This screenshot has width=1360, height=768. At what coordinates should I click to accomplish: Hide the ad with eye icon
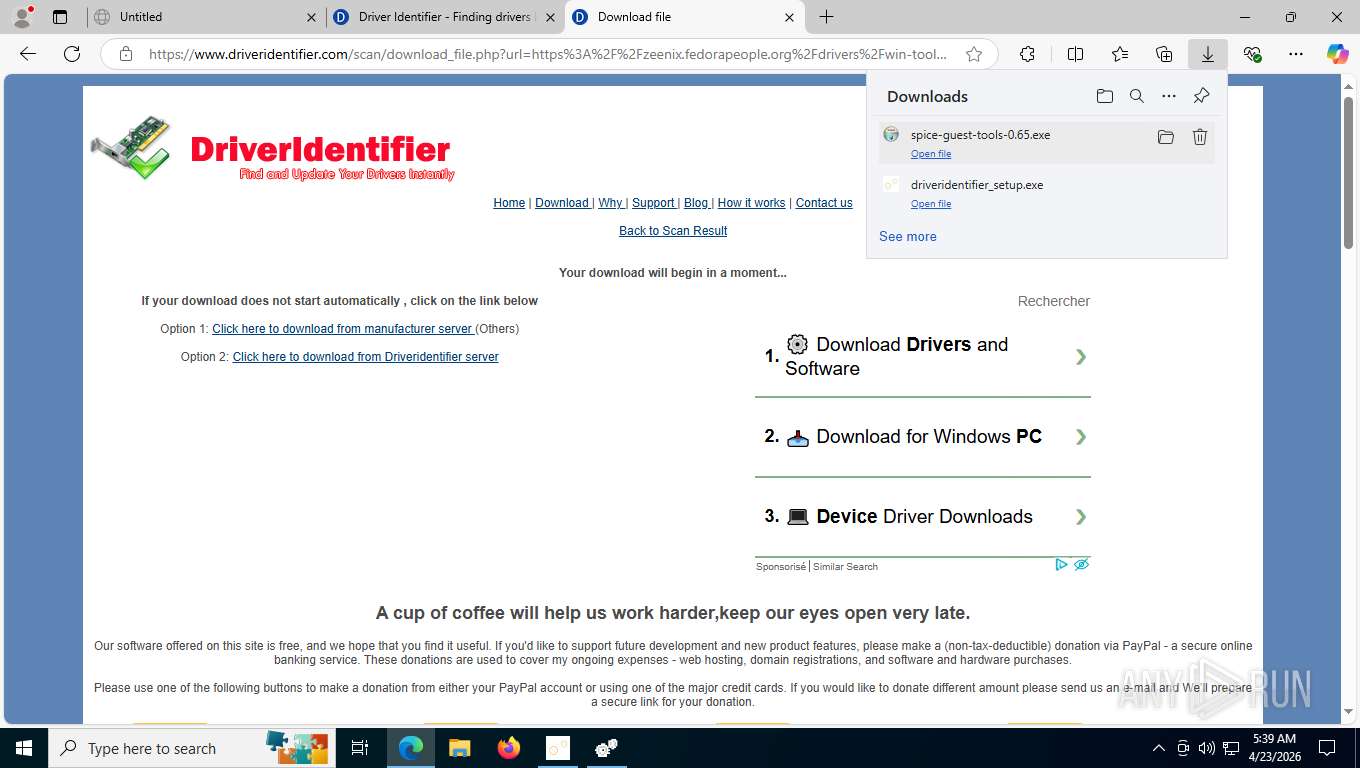coord(1081,565)
